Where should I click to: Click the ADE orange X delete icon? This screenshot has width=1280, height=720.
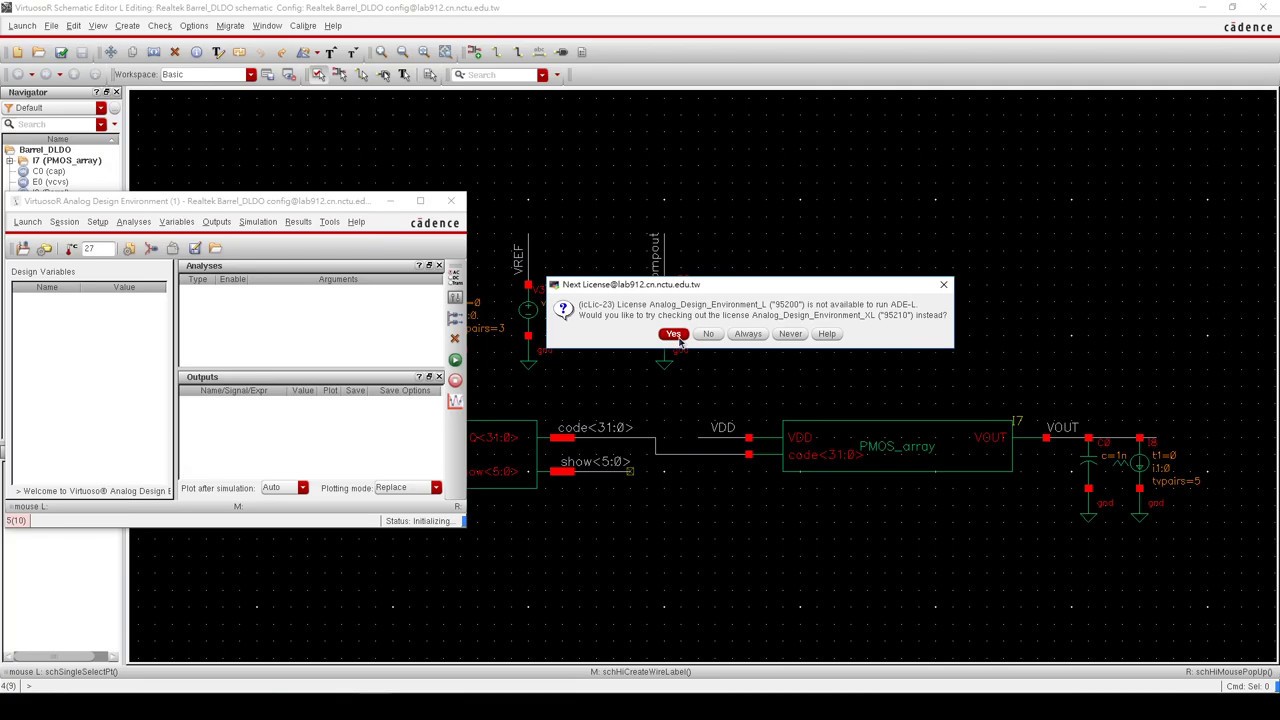455,339
